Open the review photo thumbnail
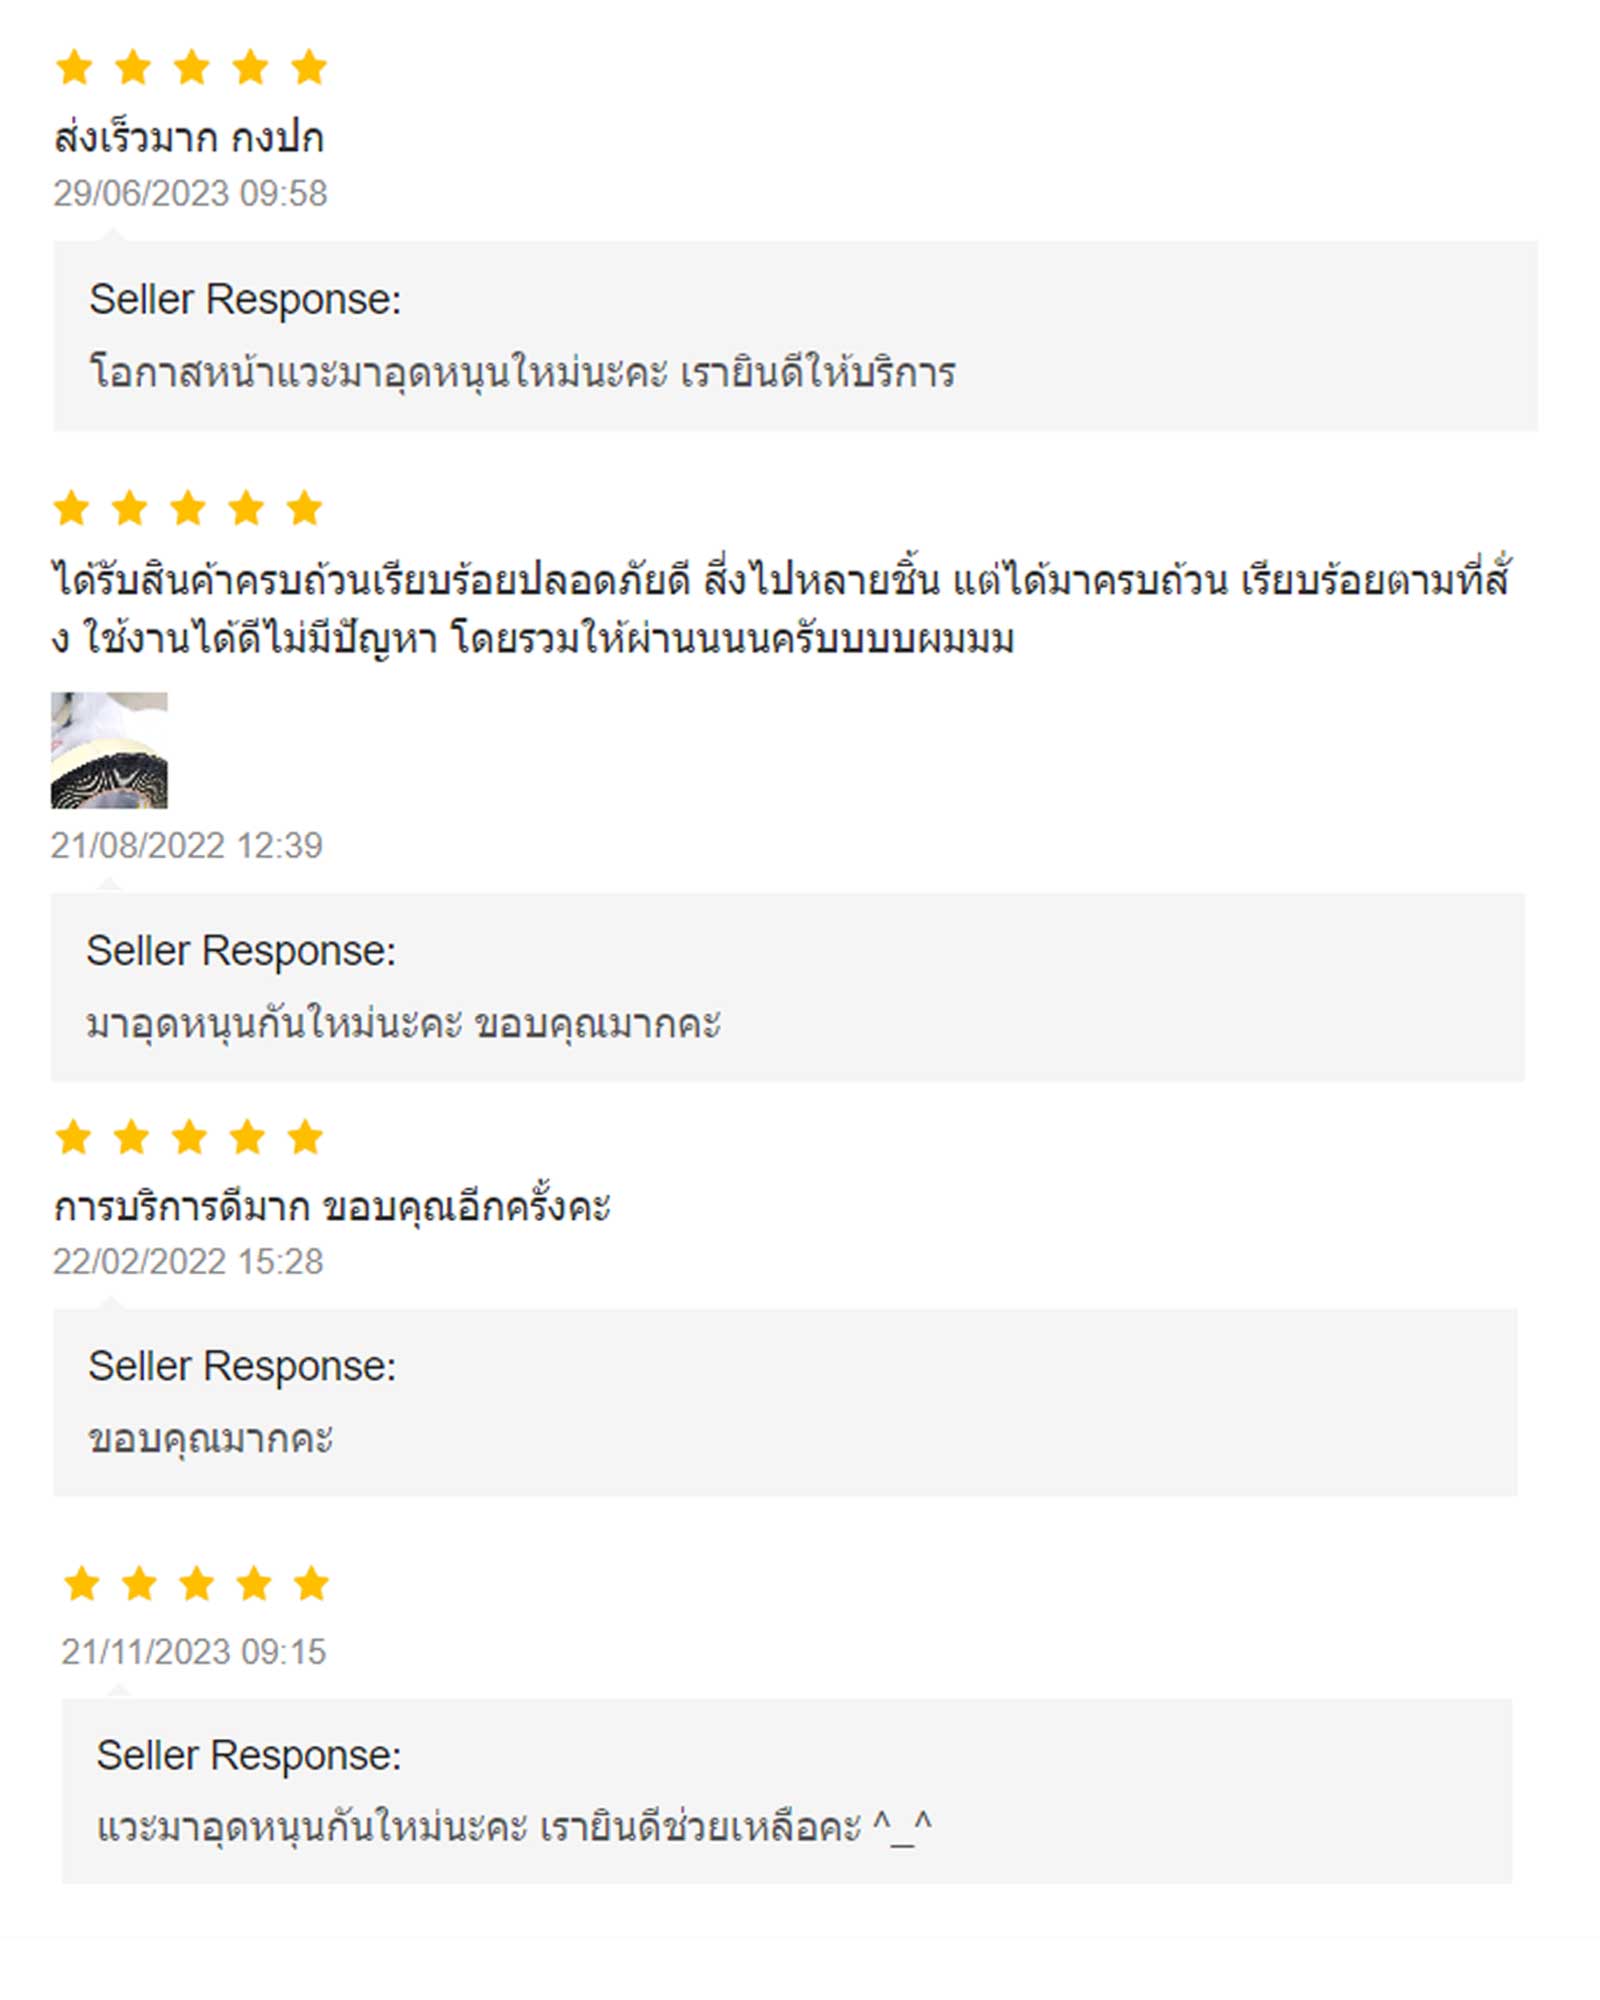 pyautogui.click(x=109, y=750)
